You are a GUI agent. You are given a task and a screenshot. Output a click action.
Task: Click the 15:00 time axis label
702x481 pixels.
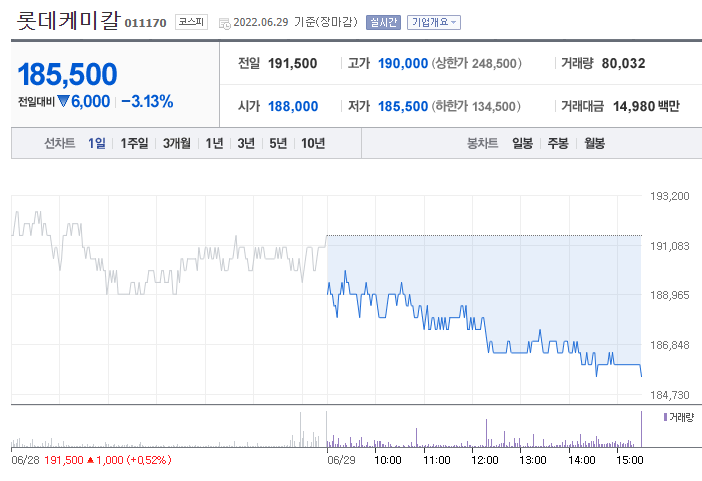(630, 460)
